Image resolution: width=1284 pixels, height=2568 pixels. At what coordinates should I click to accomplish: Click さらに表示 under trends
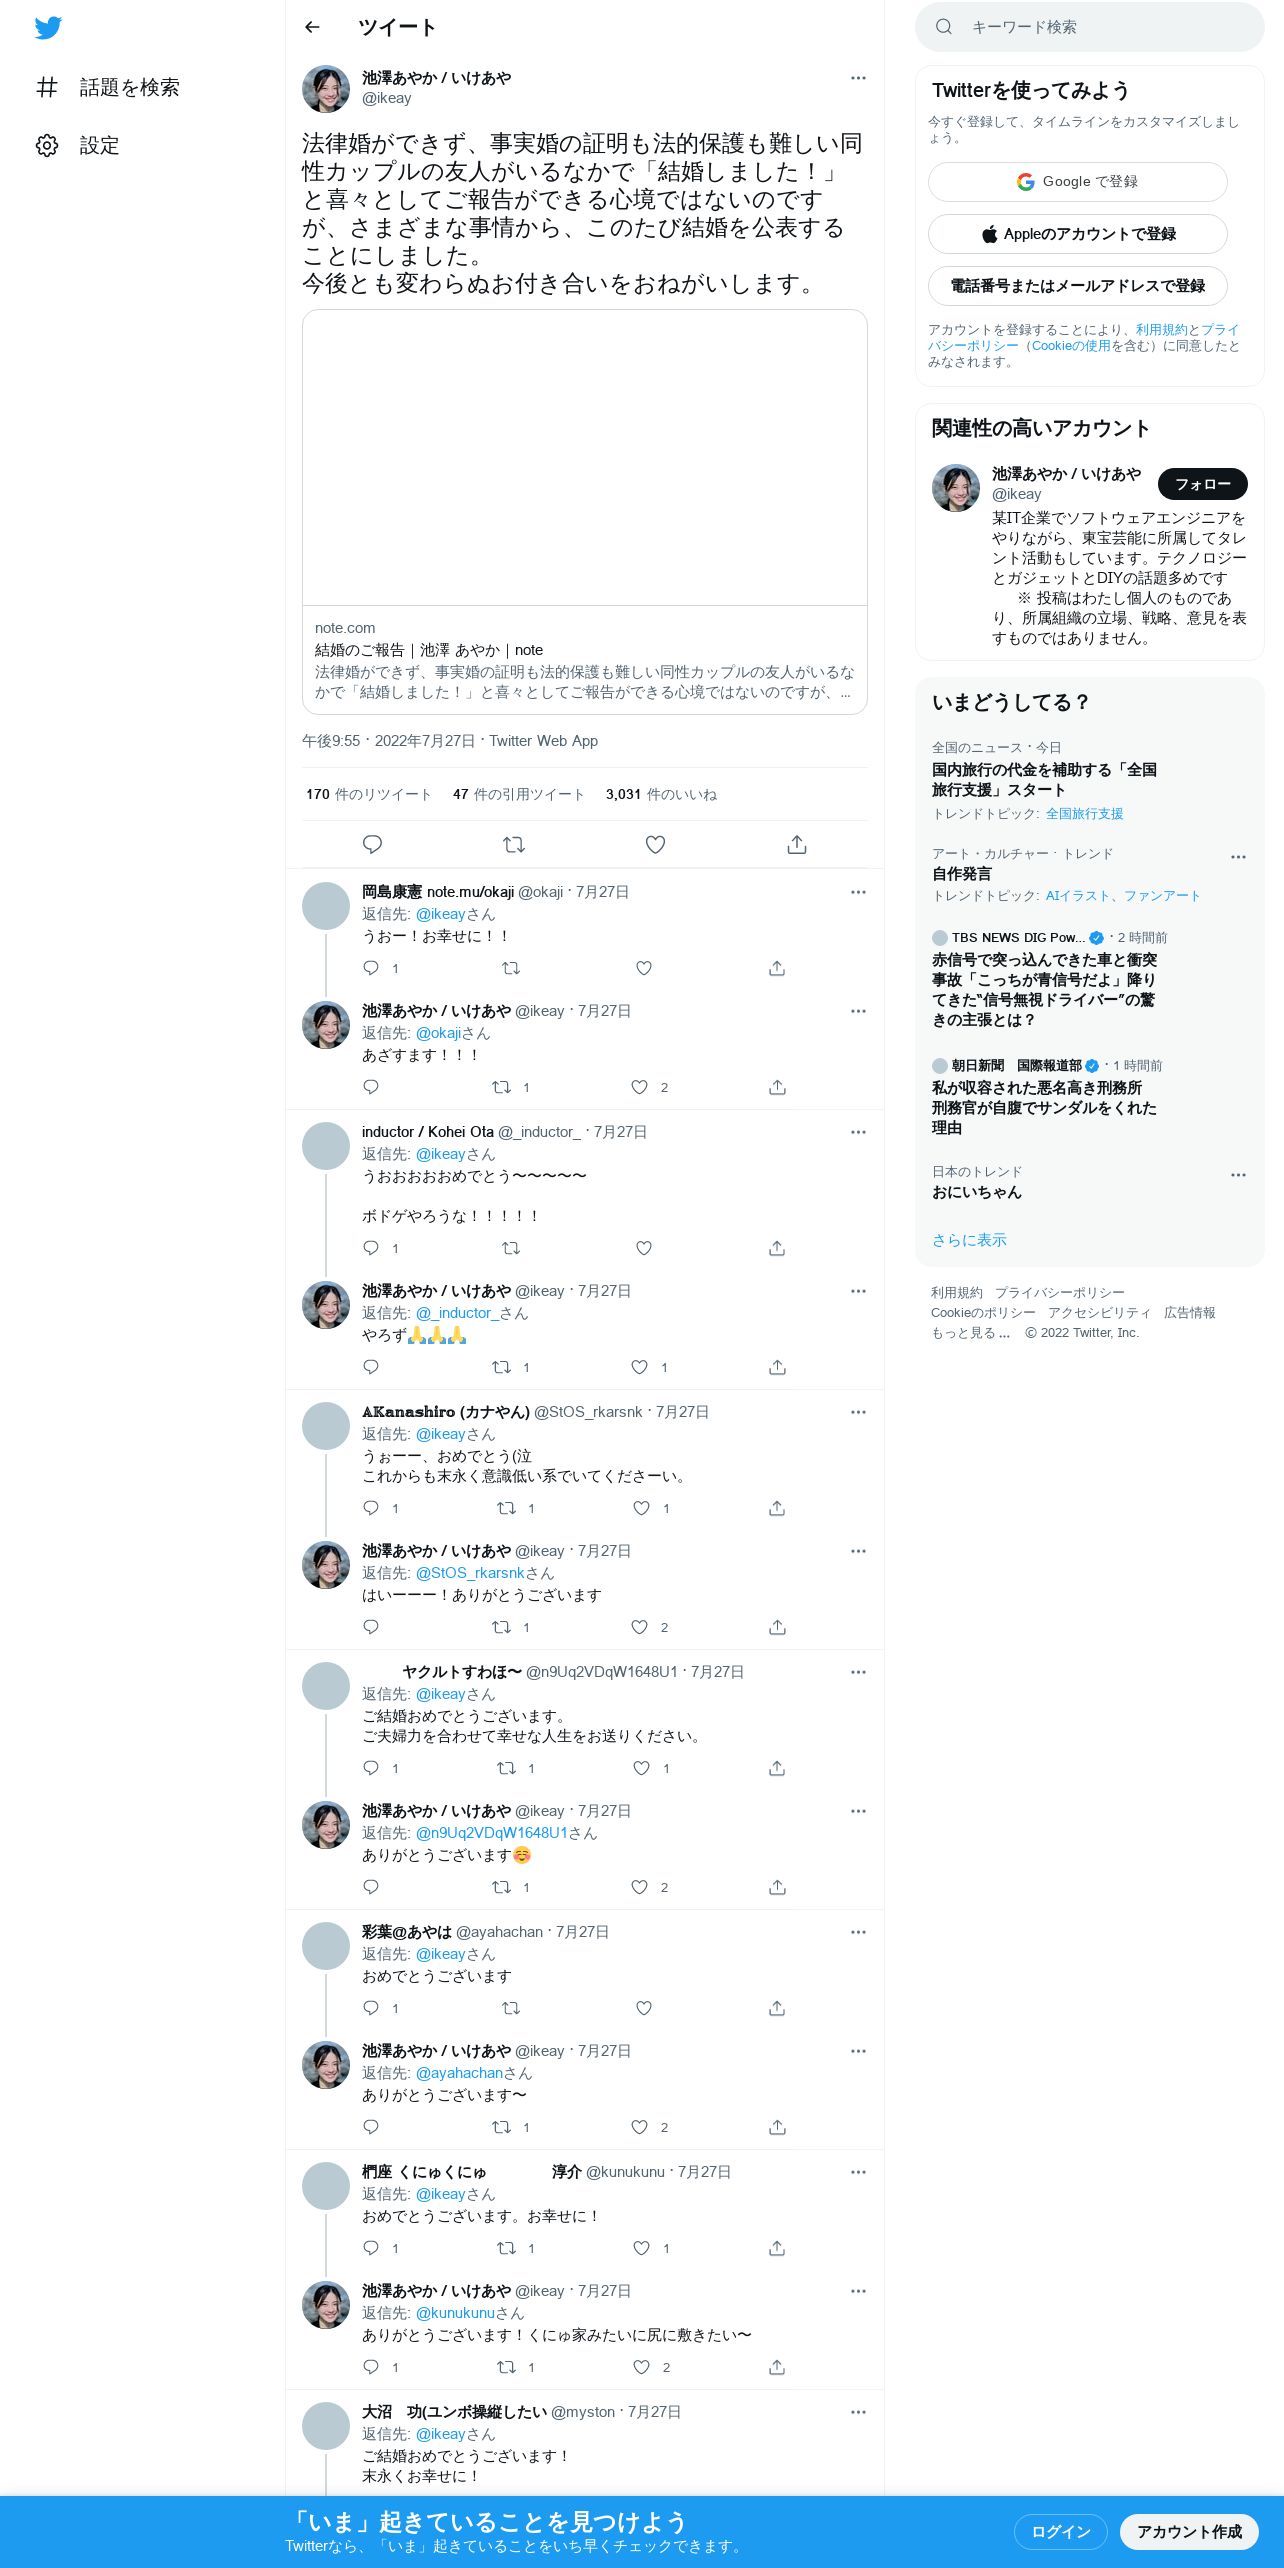pyautogui.click(x=969, y=1240)
